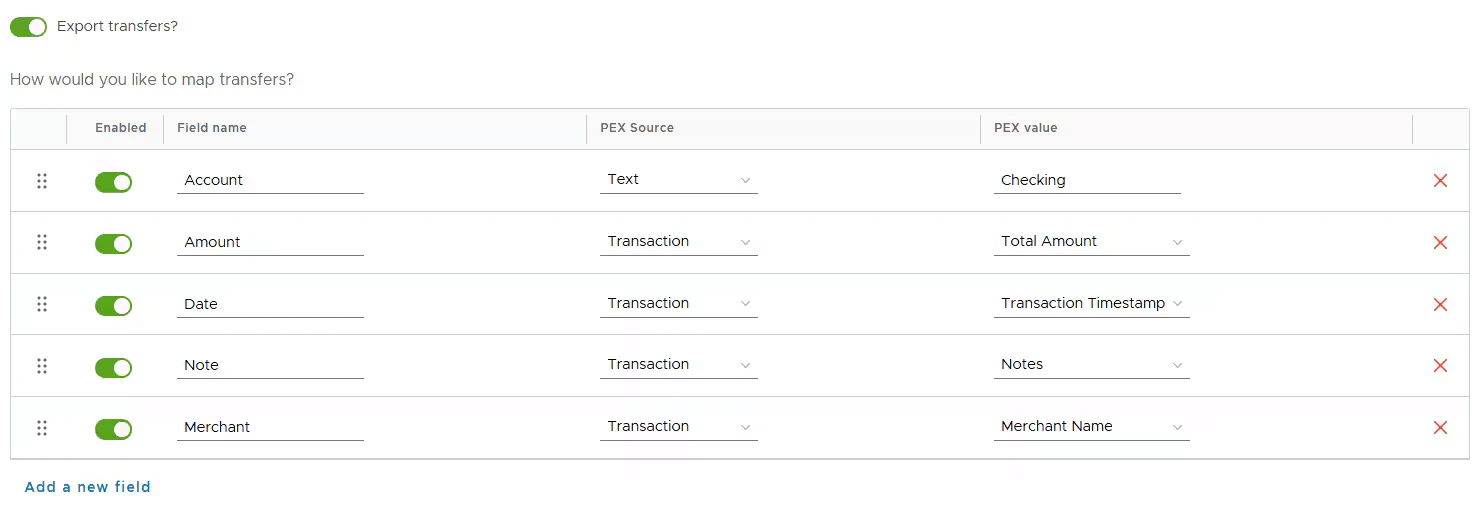Click the drag handle beside Date row

click(42, 304)
